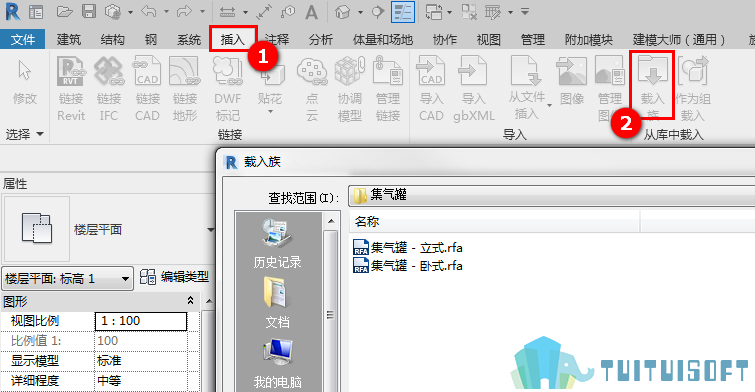The height and width of the screenshot is (392, 755).
Task: Click the 名称 column header
Action: (495, 222)
